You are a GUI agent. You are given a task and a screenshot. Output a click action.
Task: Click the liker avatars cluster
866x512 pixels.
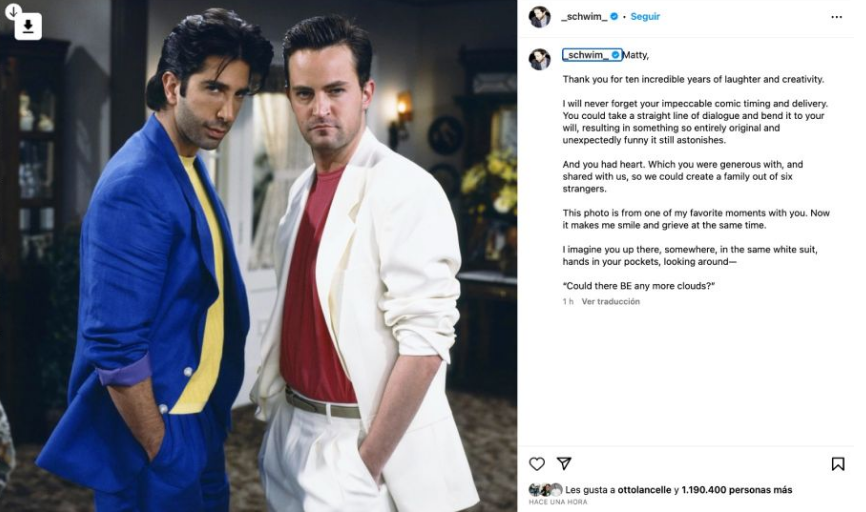[545, 490]
